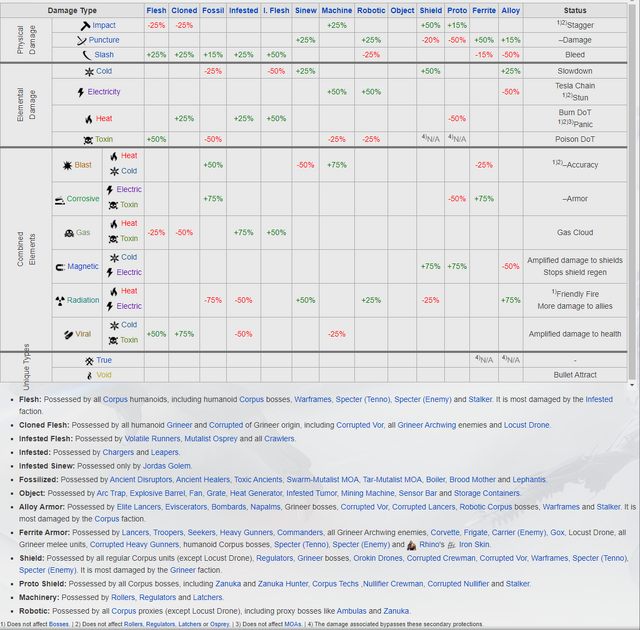Open the Zanuka Hunter link
640x630 pixels.
pyautogui.click(x=283, y=584)
